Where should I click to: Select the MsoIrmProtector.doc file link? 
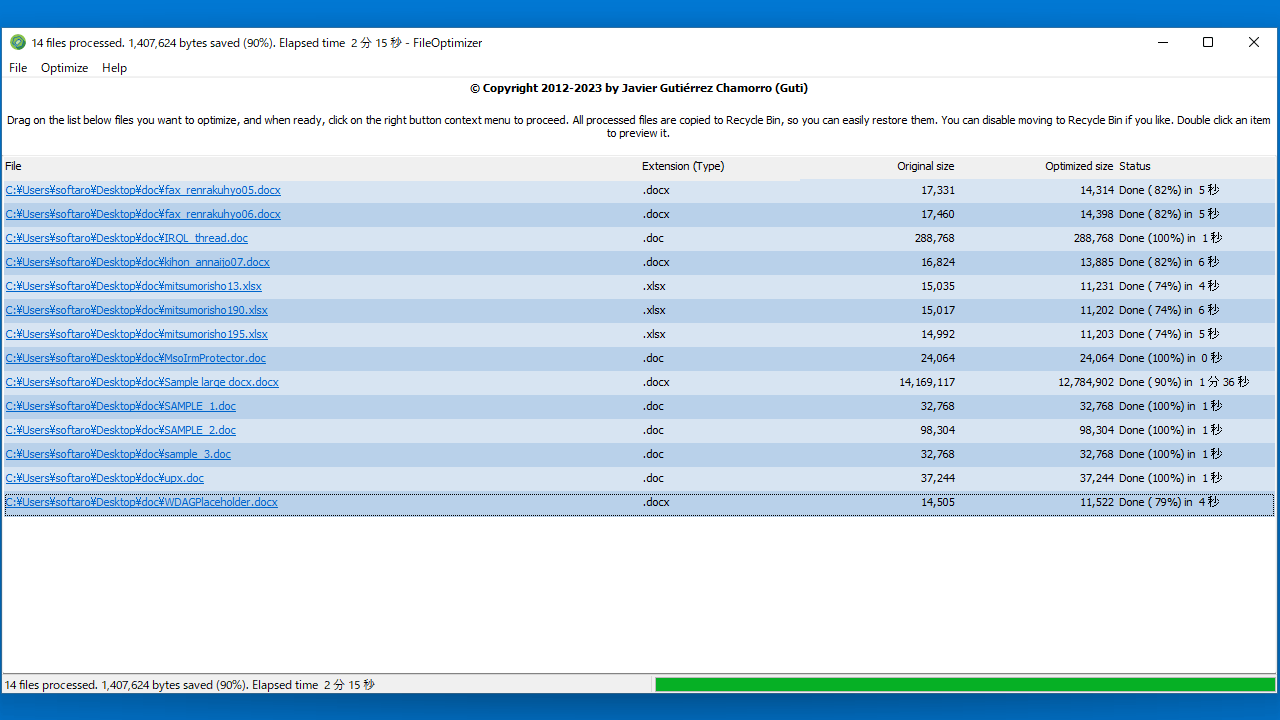pyautogui.click(x=136, y=358)
